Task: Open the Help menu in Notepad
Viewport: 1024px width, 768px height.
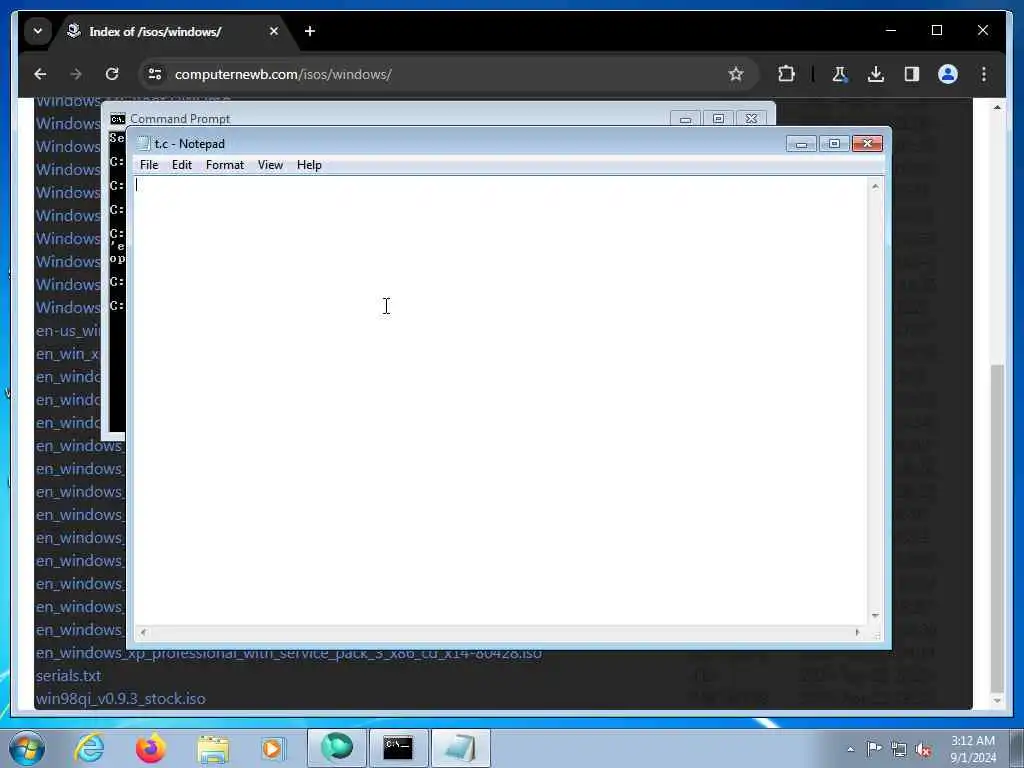Action: coord(309,165)
